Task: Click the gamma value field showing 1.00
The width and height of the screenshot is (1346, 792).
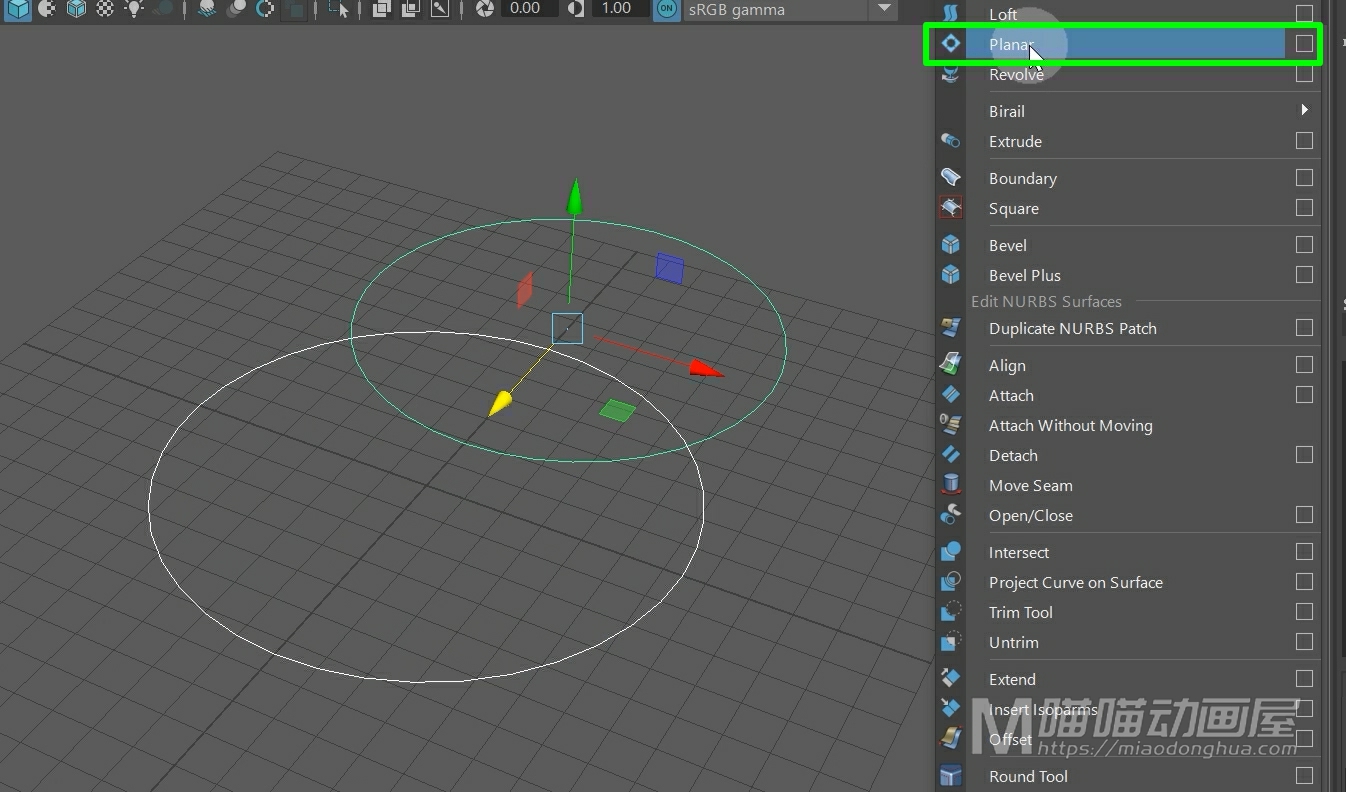Action: pos(619,8)
